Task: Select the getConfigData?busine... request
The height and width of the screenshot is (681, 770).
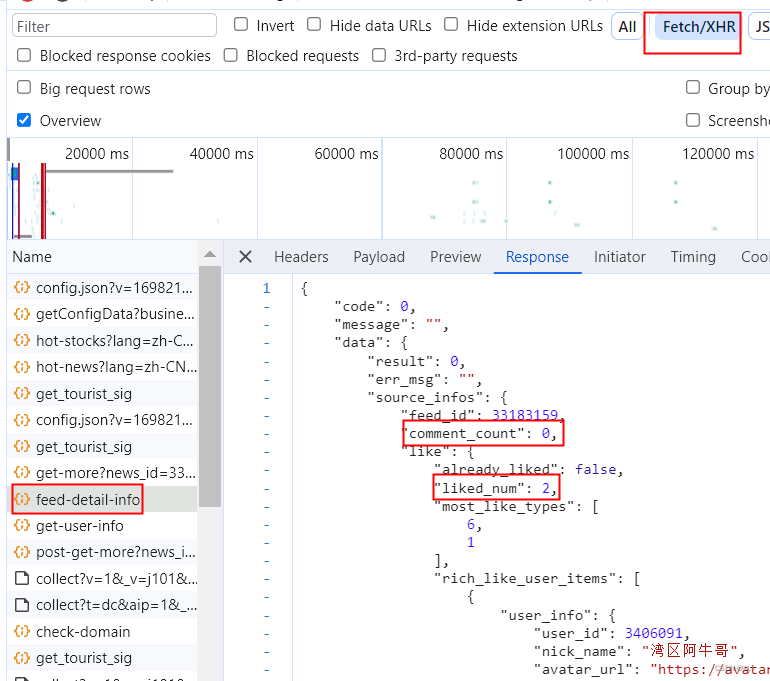Action: [x=103, y=314]
